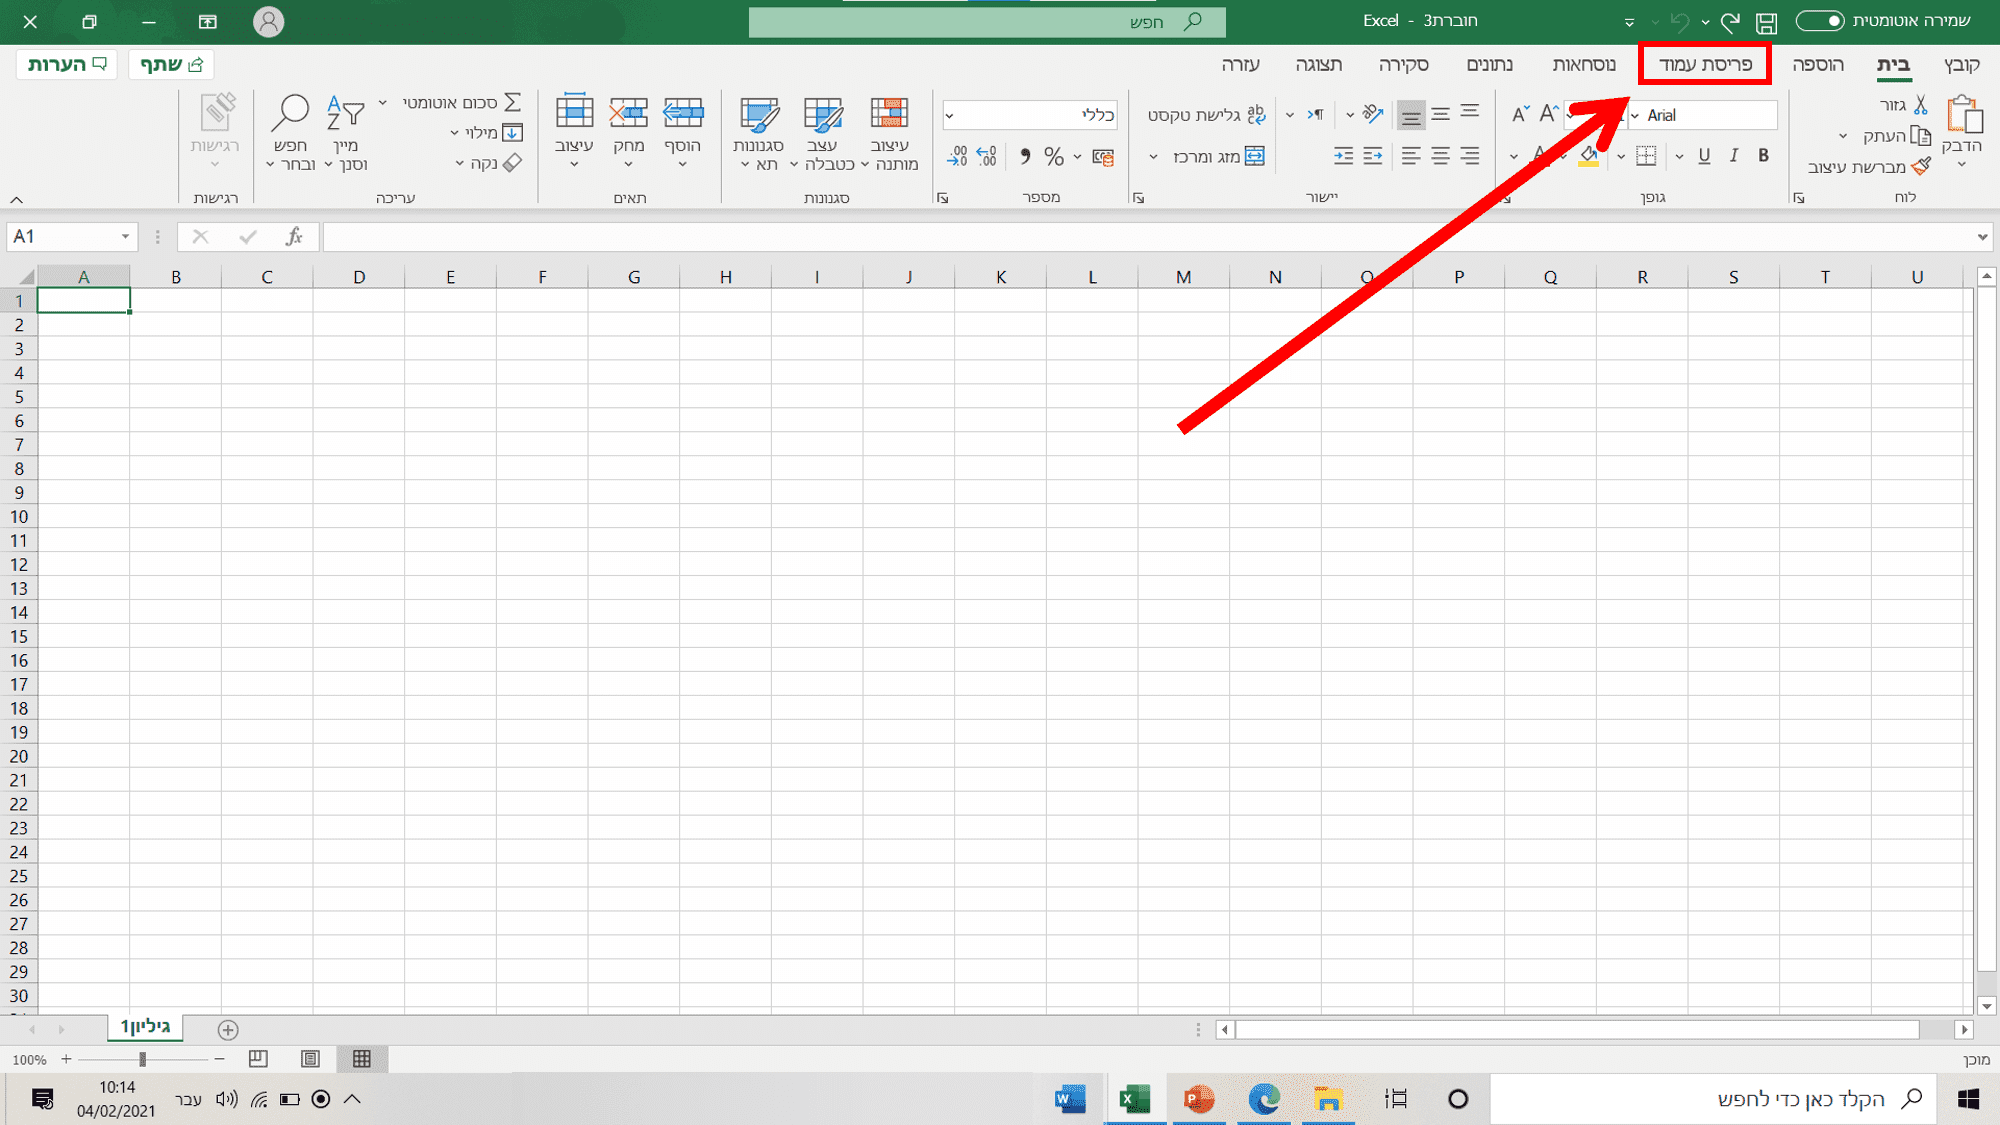Decrease font size with the smaller A icon

pyautogui.click(x=1520, y=114)
